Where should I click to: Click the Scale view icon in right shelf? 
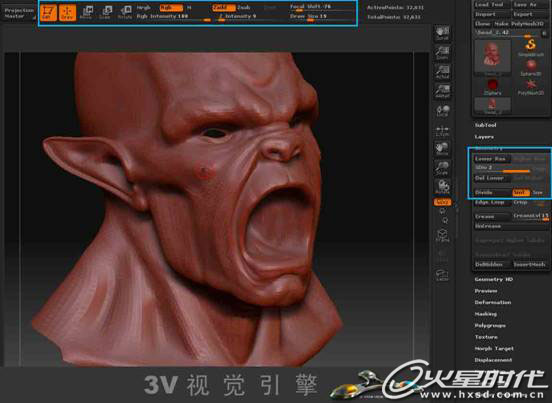pyautogui.click(x=442, y=168)
